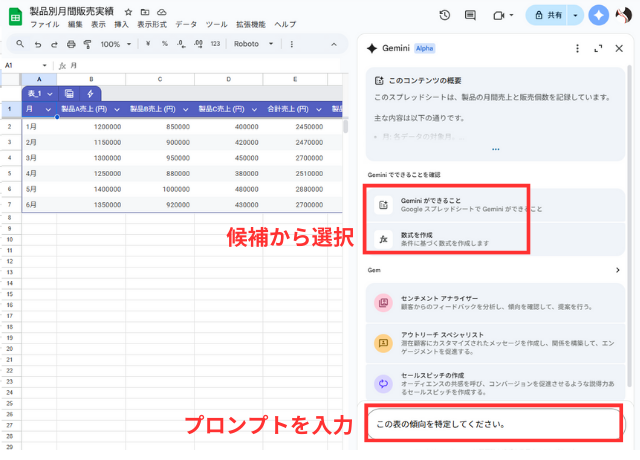Open the 表_1 table name dropdown
The height and width of the screenshot is (460, 640).
pyautogui.click(x=50, y=94)
